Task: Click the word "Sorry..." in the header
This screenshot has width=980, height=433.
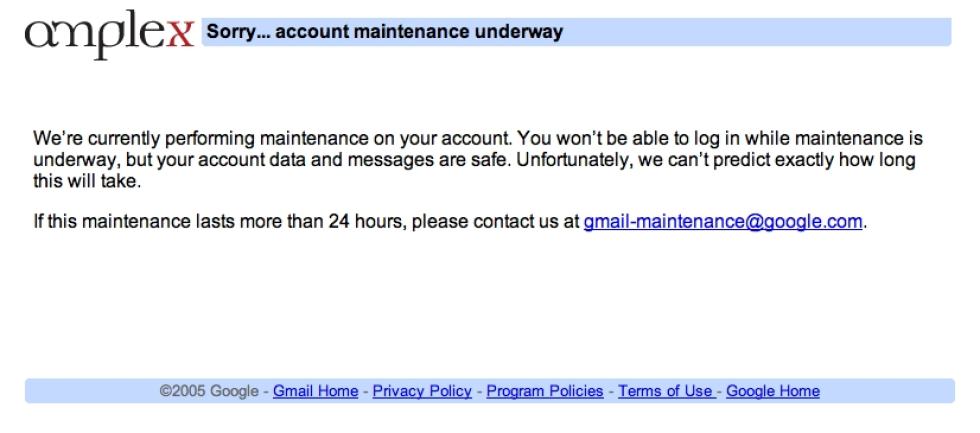Action: coord(237,32)
